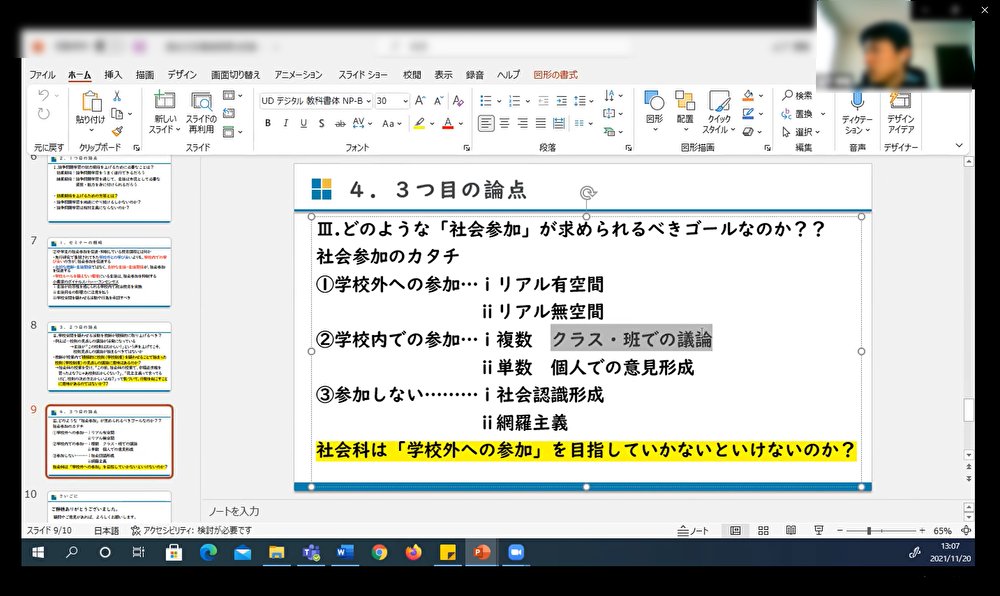Open the font name dropdown
Screen dimensions: 1000x596
click(368, 101)
